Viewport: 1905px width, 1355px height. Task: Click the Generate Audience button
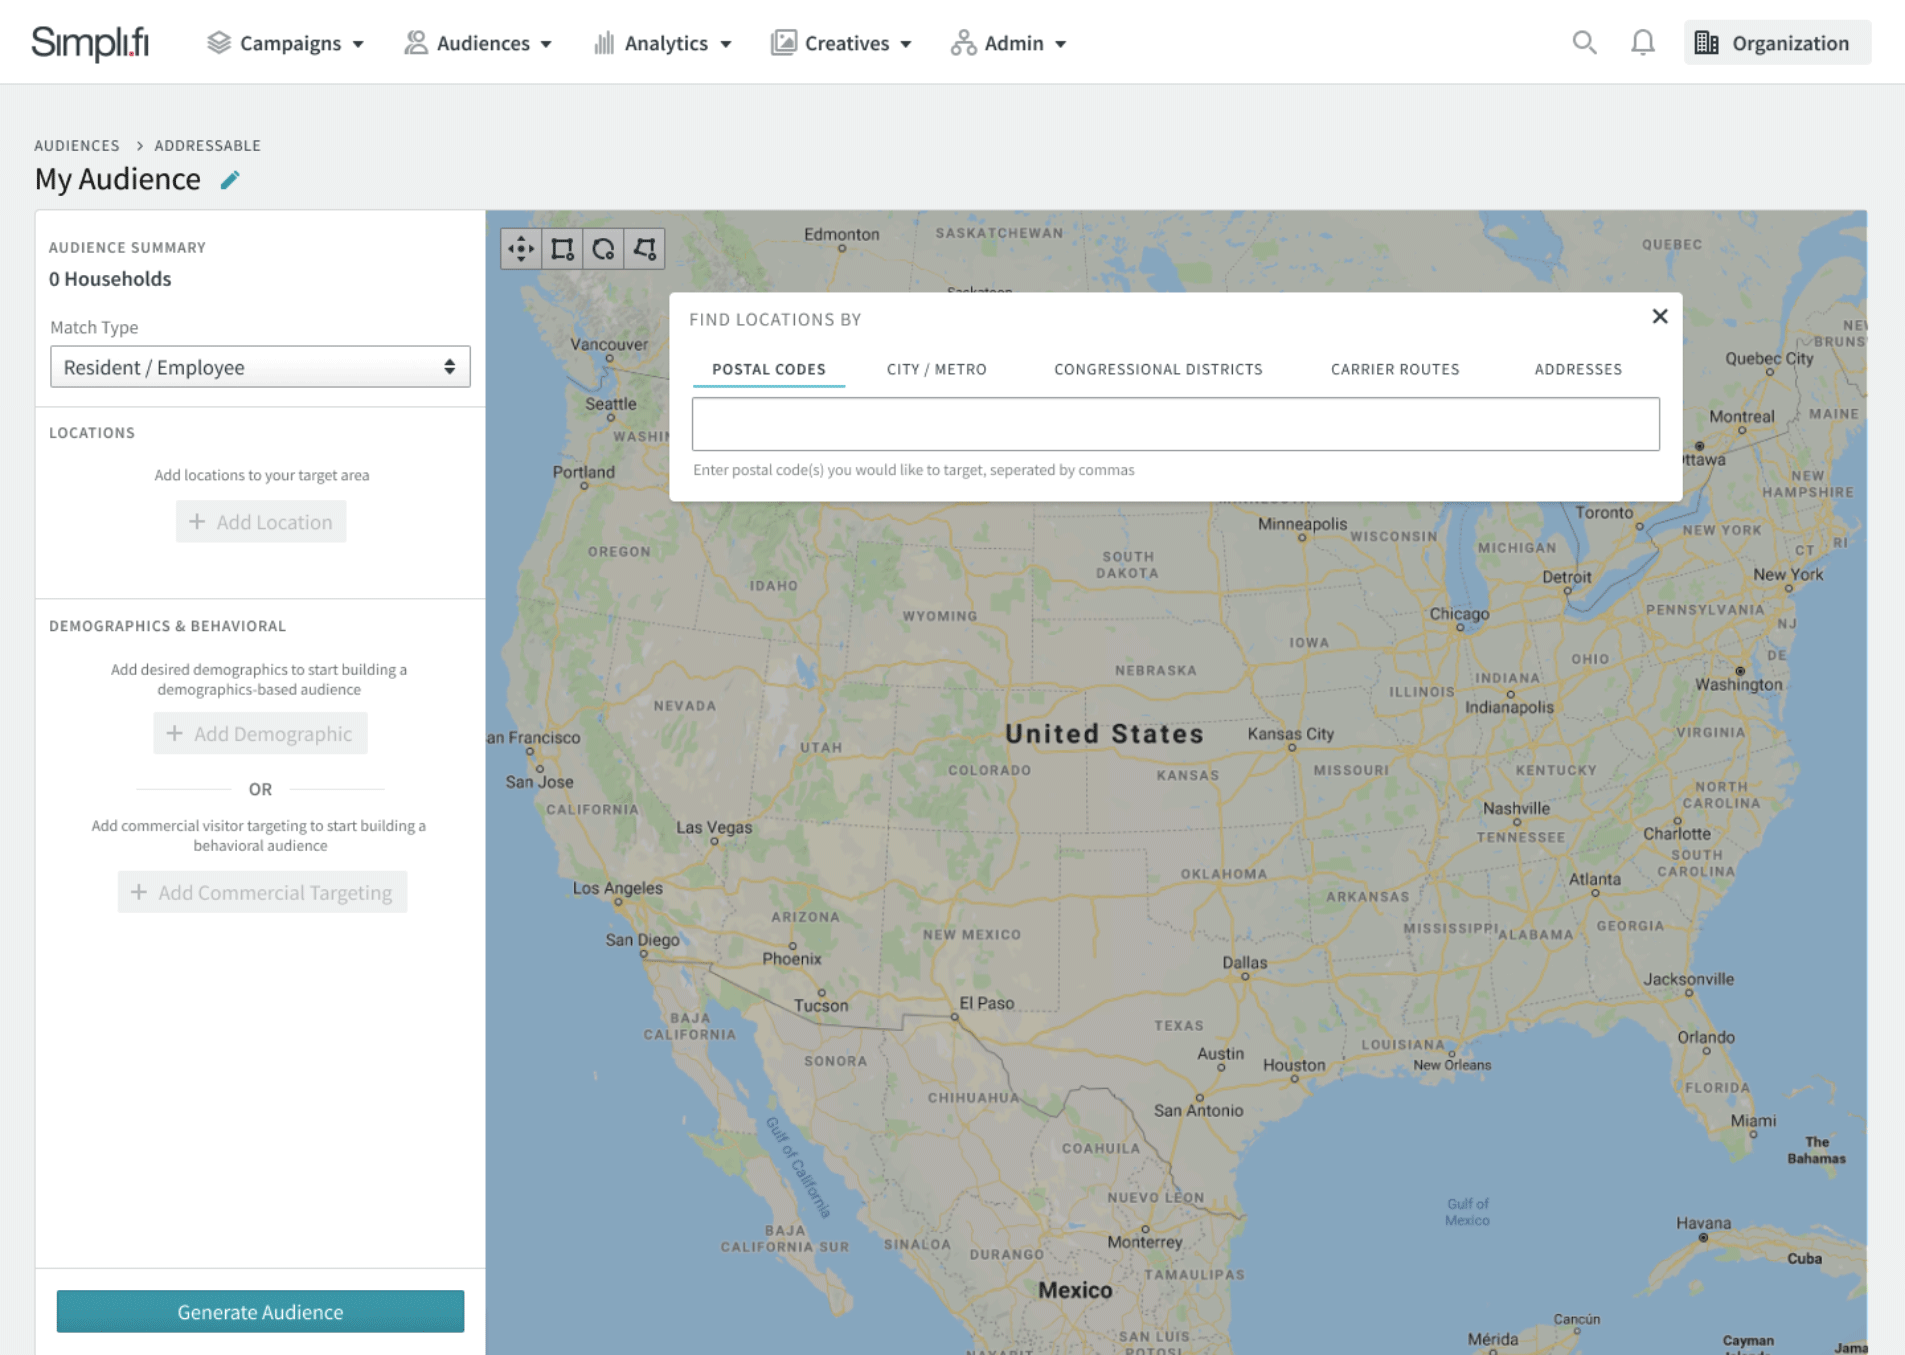click(x=260, y=1311)
